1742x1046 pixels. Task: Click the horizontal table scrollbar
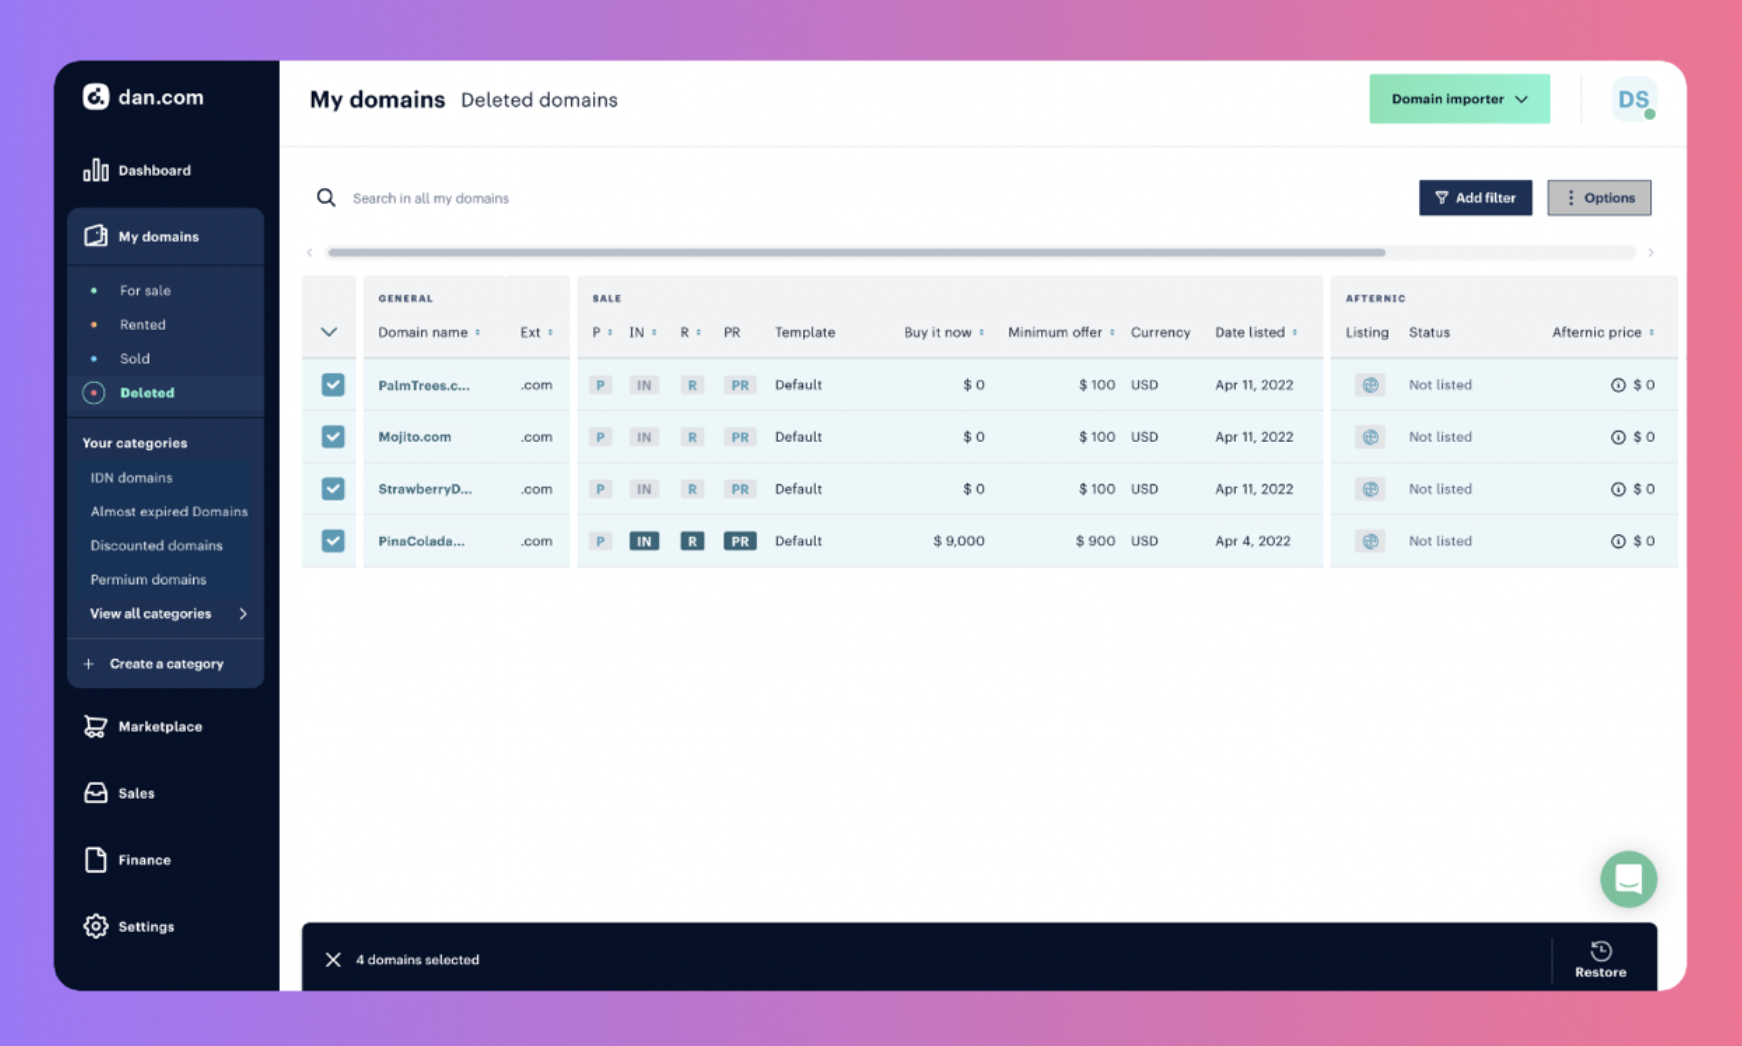click(x=856, y=253)
